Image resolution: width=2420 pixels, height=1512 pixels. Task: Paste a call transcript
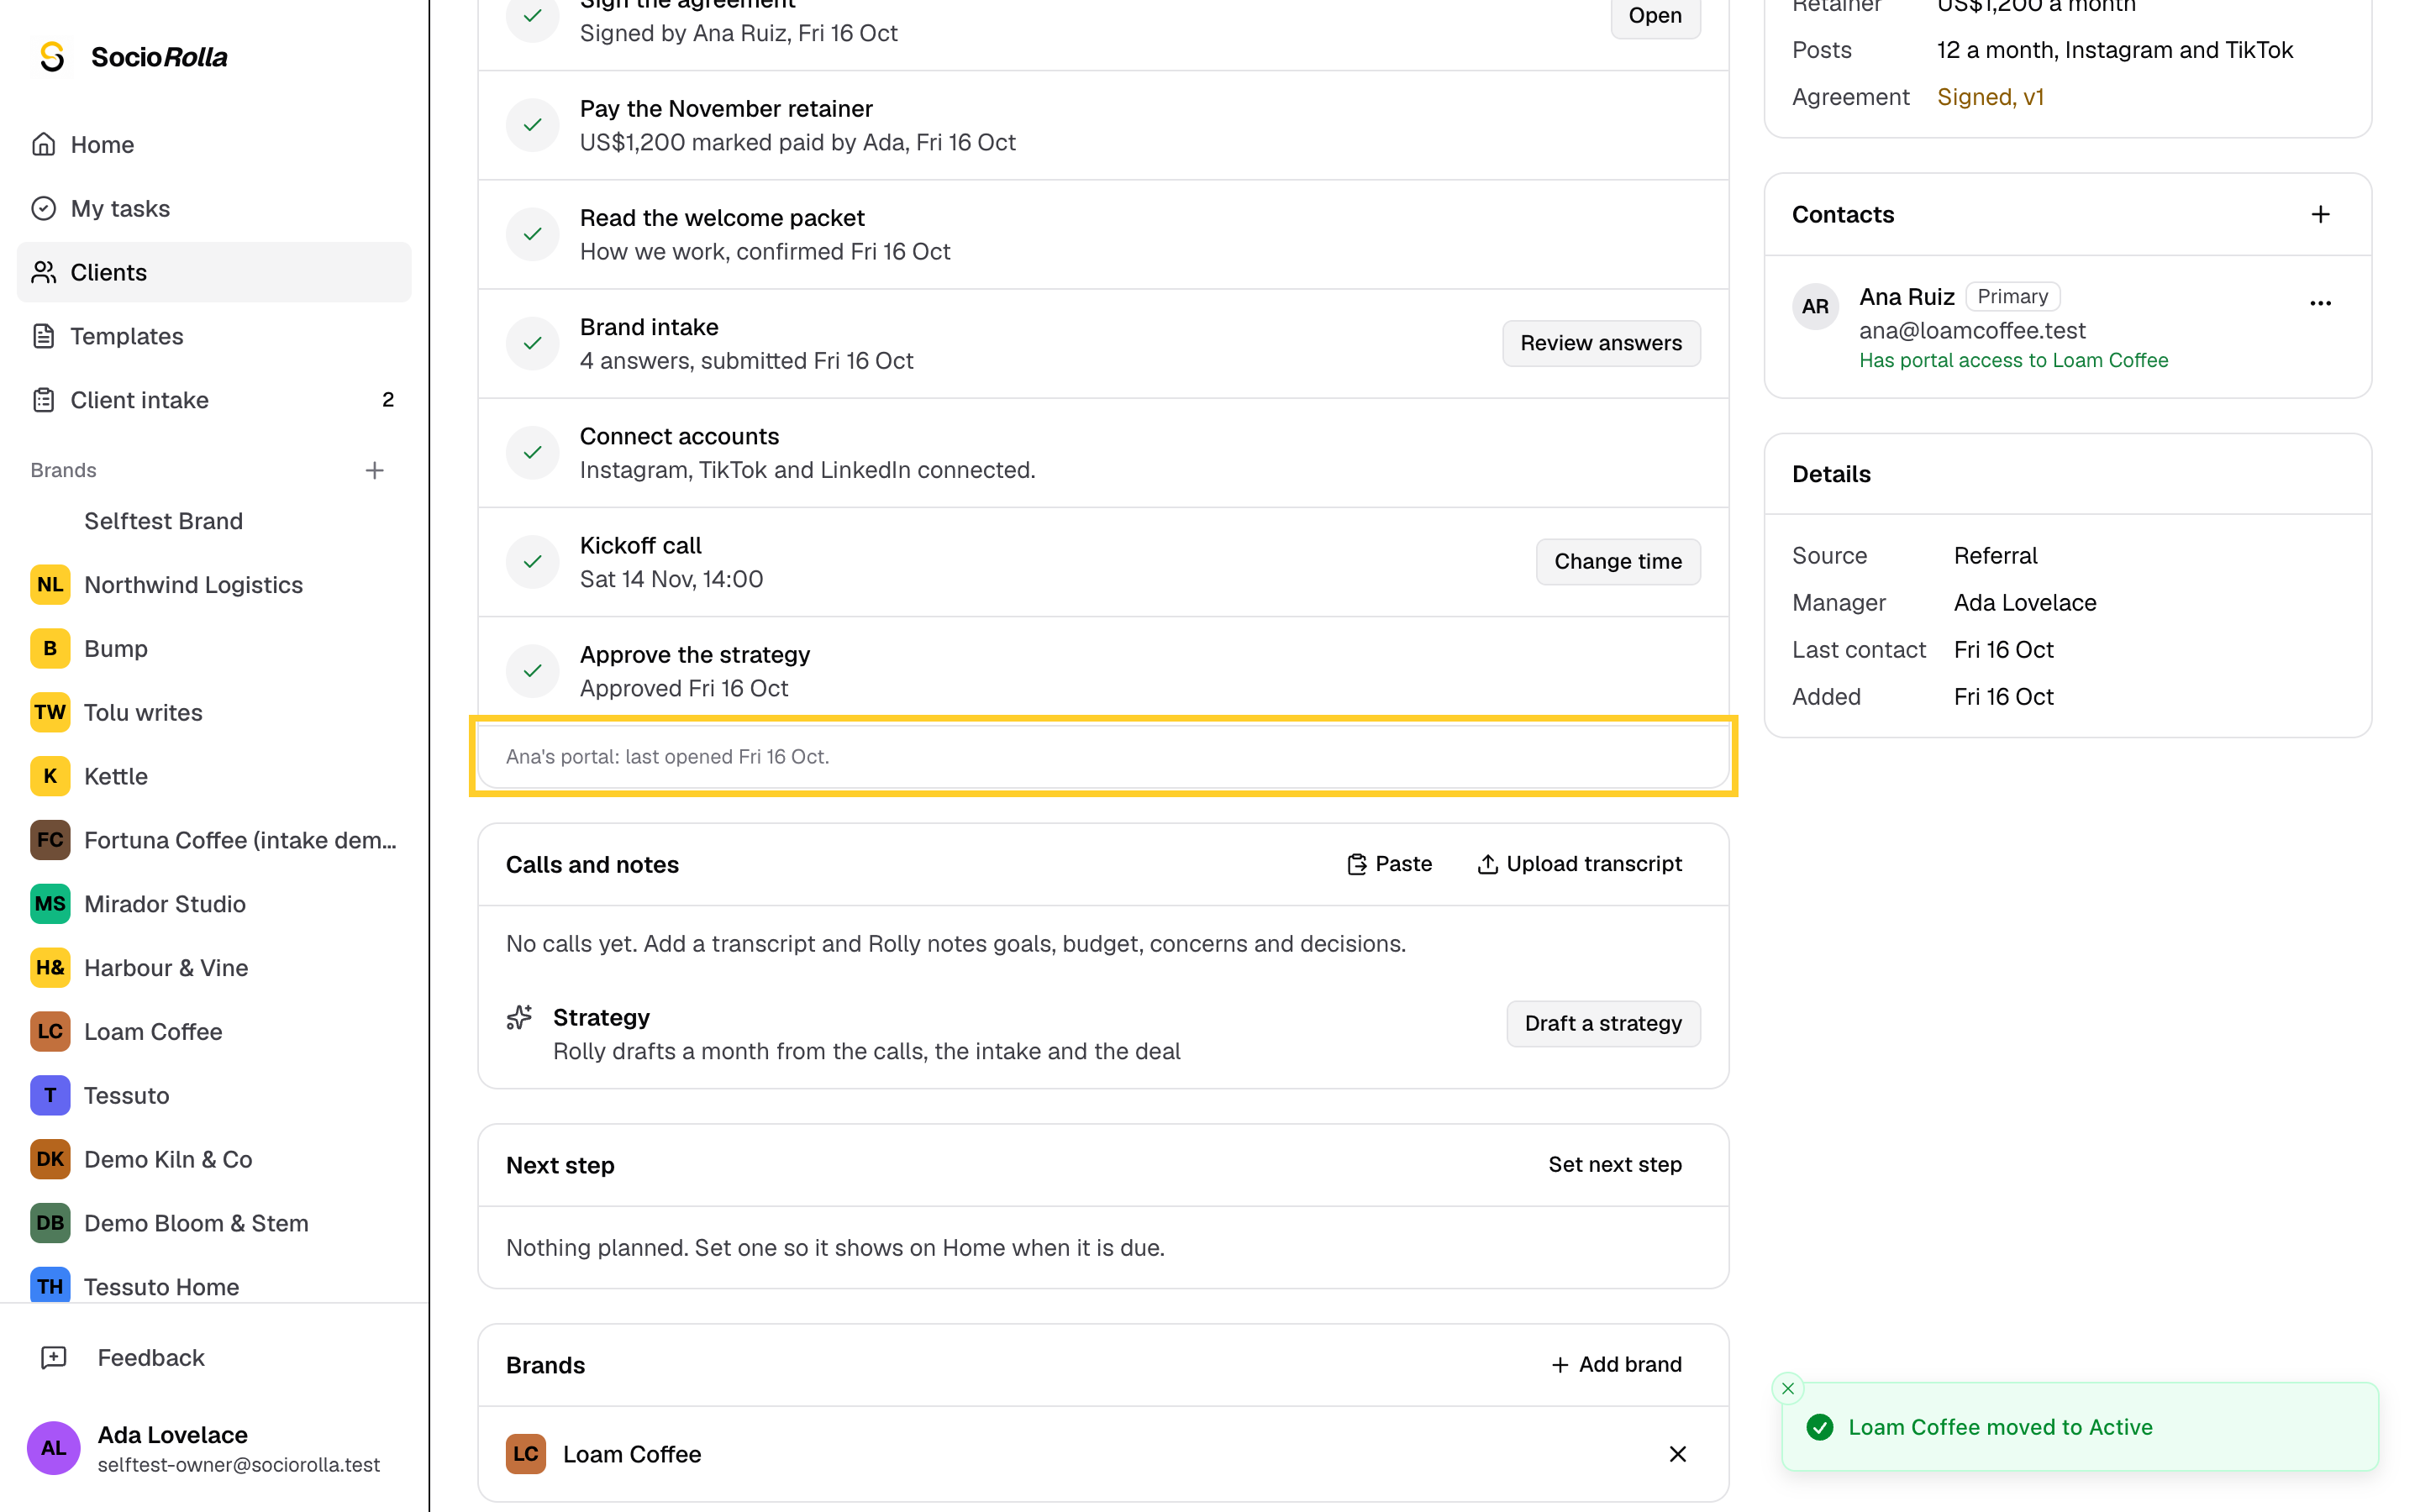(1389, 864)
